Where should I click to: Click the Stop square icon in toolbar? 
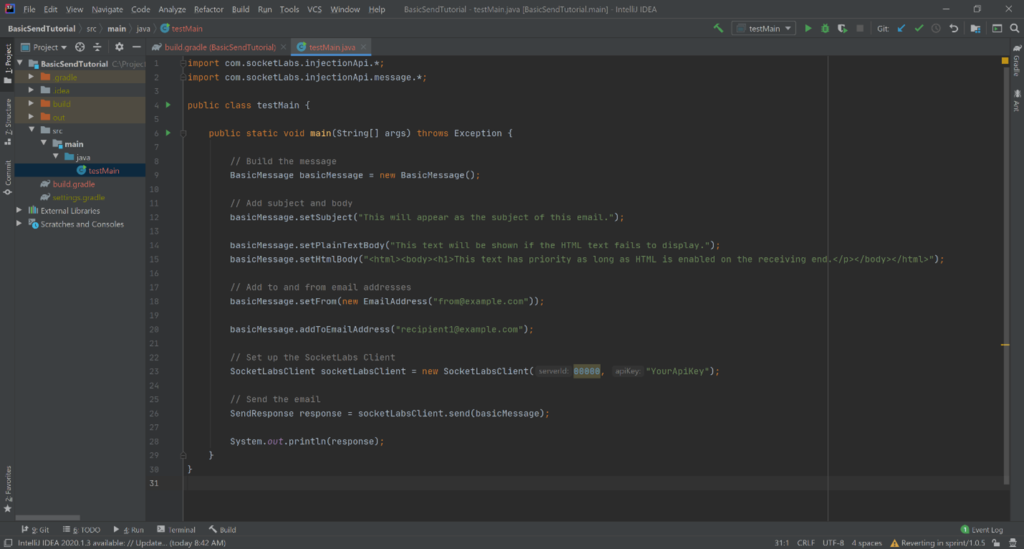(859, 29)
